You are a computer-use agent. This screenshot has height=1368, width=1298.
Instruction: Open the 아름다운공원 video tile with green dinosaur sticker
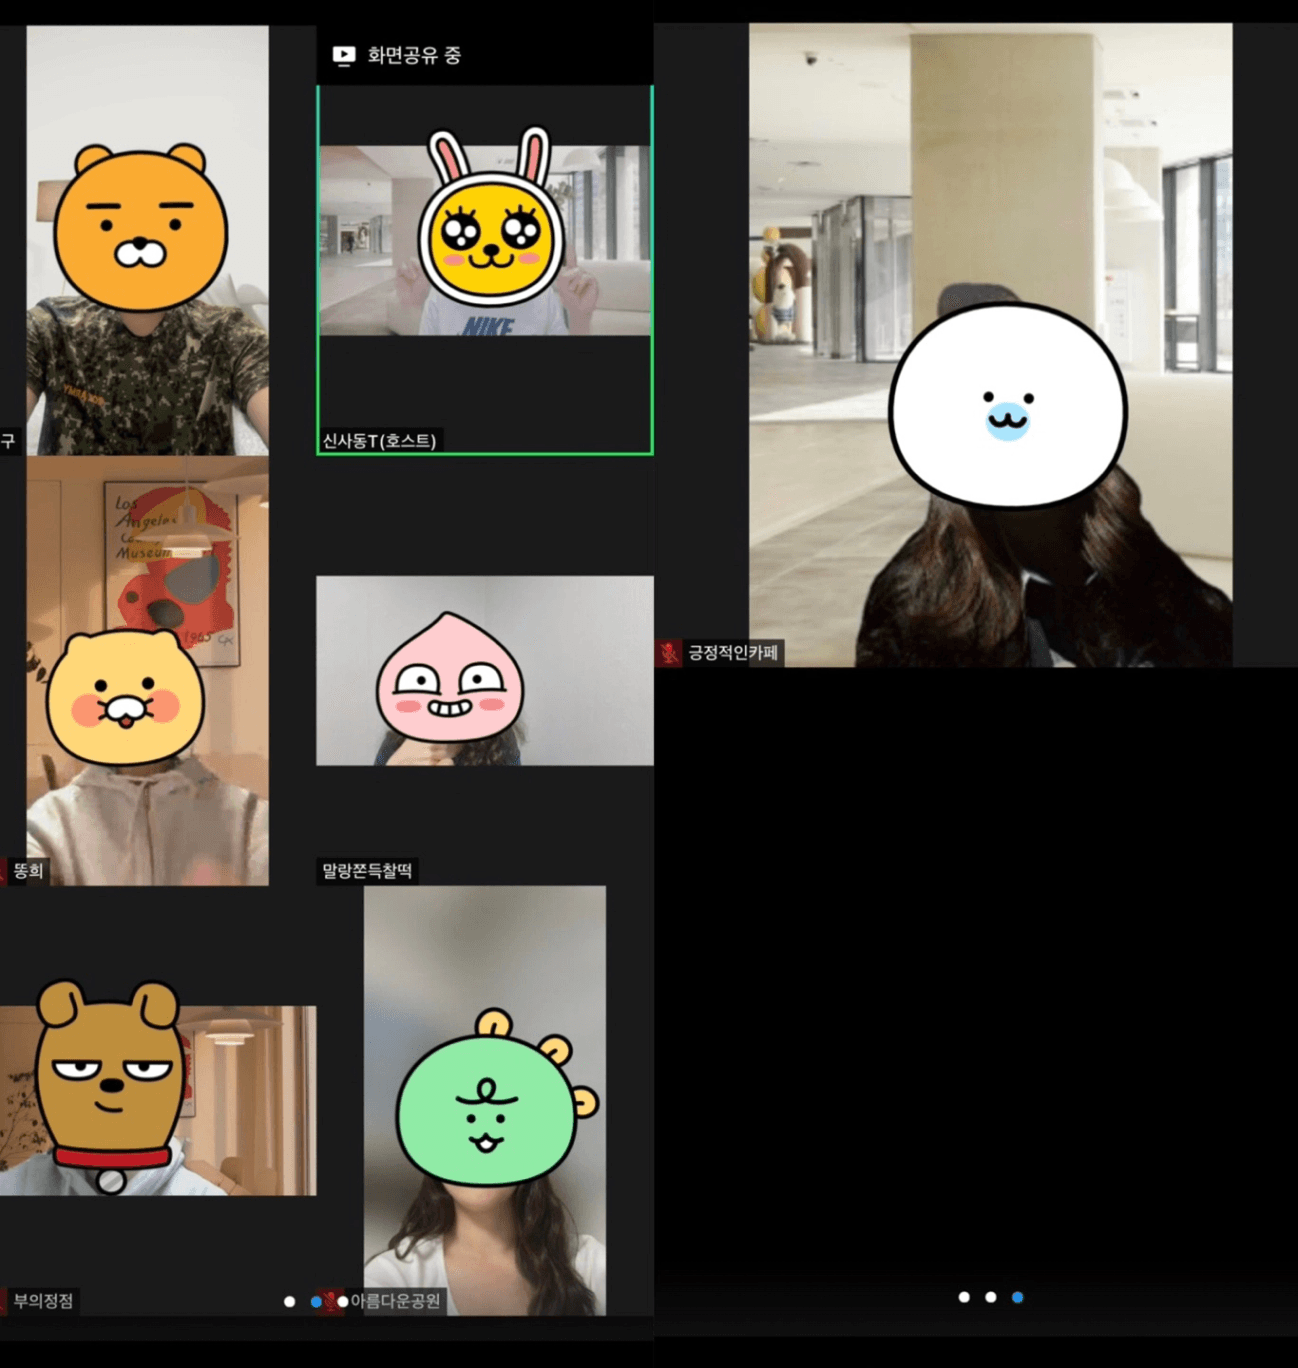click(485, 1101)
